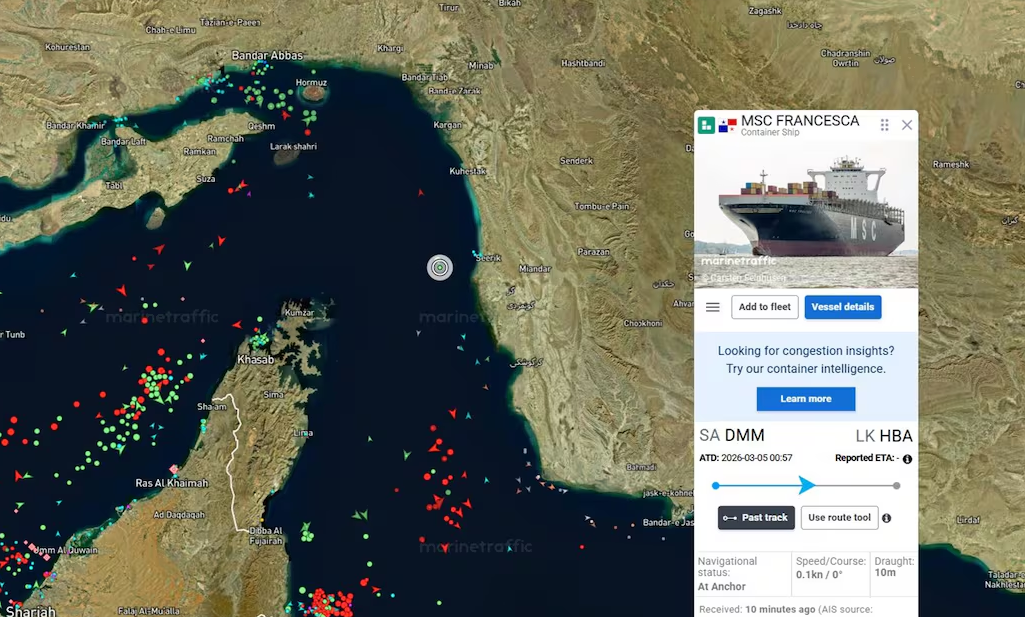This screenshot has height=617, width=1025.
Task: Open the MSC FRANCESCA ship photo
Action: [806, 213]
